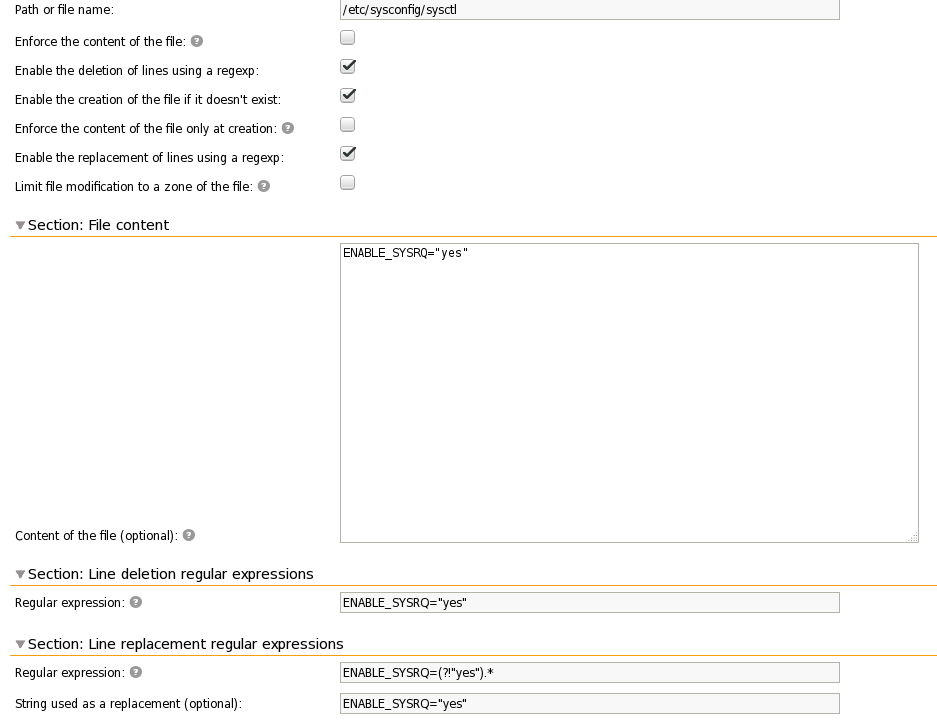Screen dimensions: 937x728
Task: Open help icon for line replacement Regular expression
Action: 136,672
